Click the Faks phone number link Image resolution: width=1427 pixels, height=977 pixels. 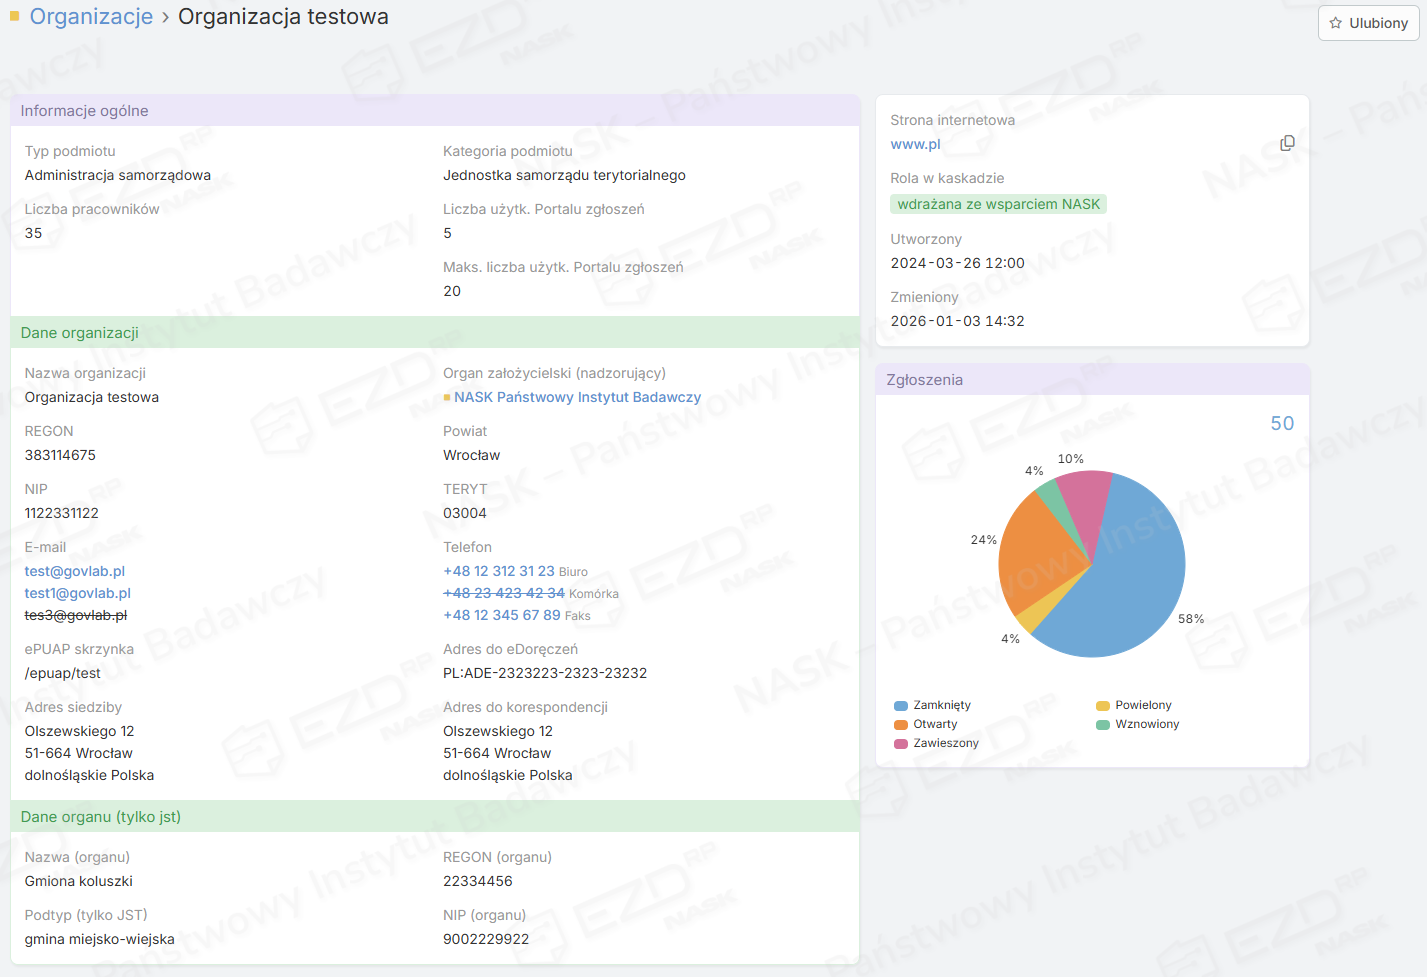501,615
